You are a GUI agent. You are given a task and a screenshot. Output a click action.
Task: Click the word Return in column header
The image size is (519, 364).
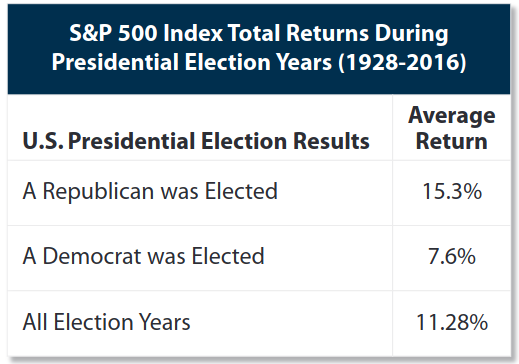[x=452, y=141]
